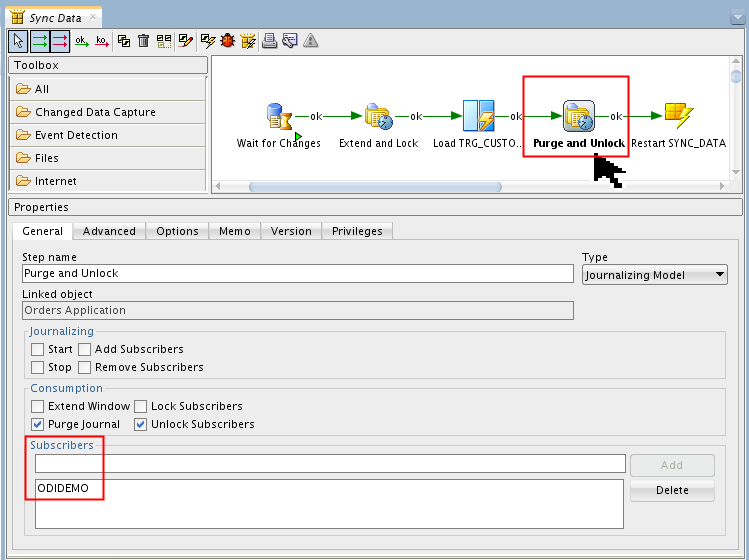Select the Extend and Lock step icon
Viewport: 749px width, 560px height.
[378, 117]
